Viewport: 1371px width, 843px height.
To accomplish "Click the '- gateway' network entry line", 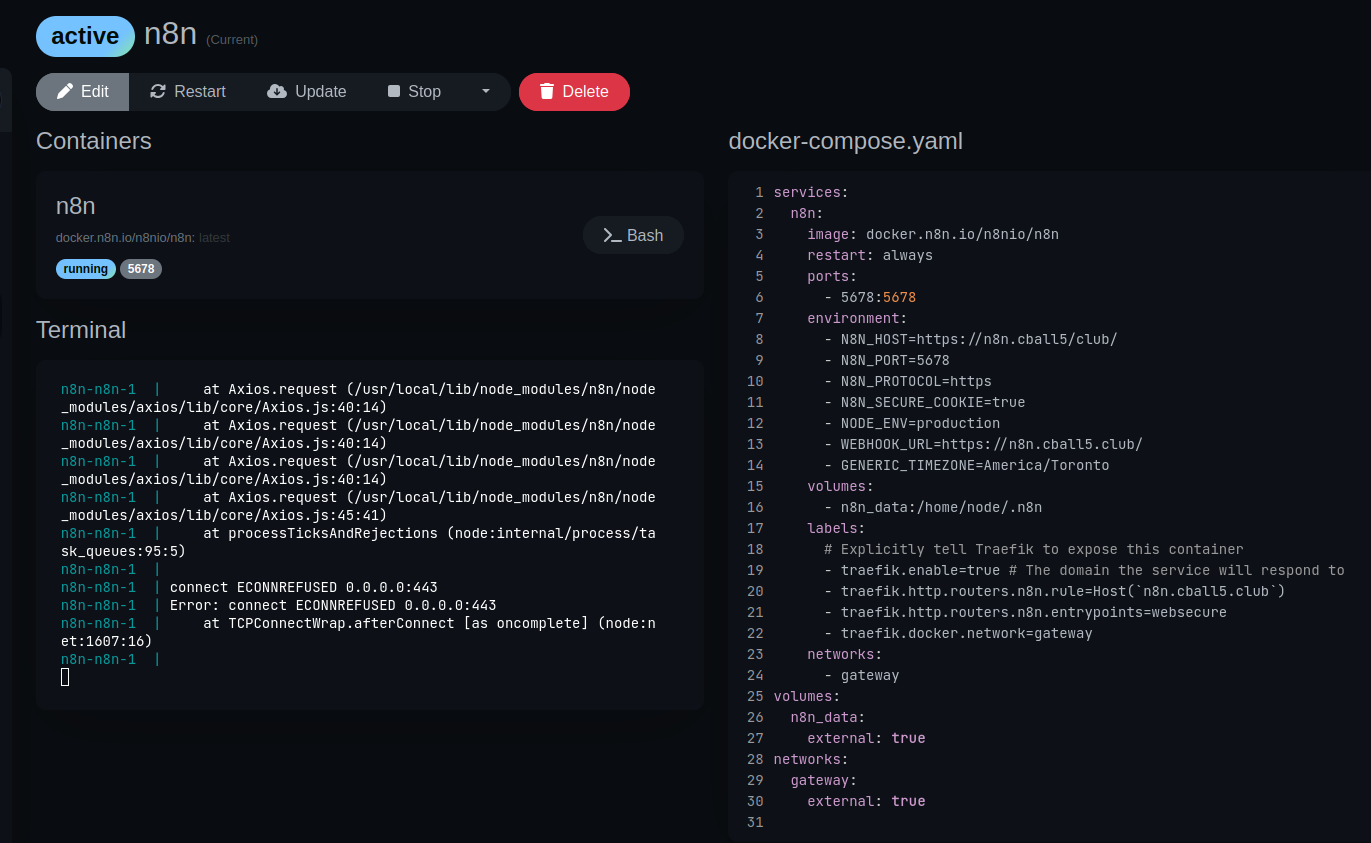I will point(862,675).
